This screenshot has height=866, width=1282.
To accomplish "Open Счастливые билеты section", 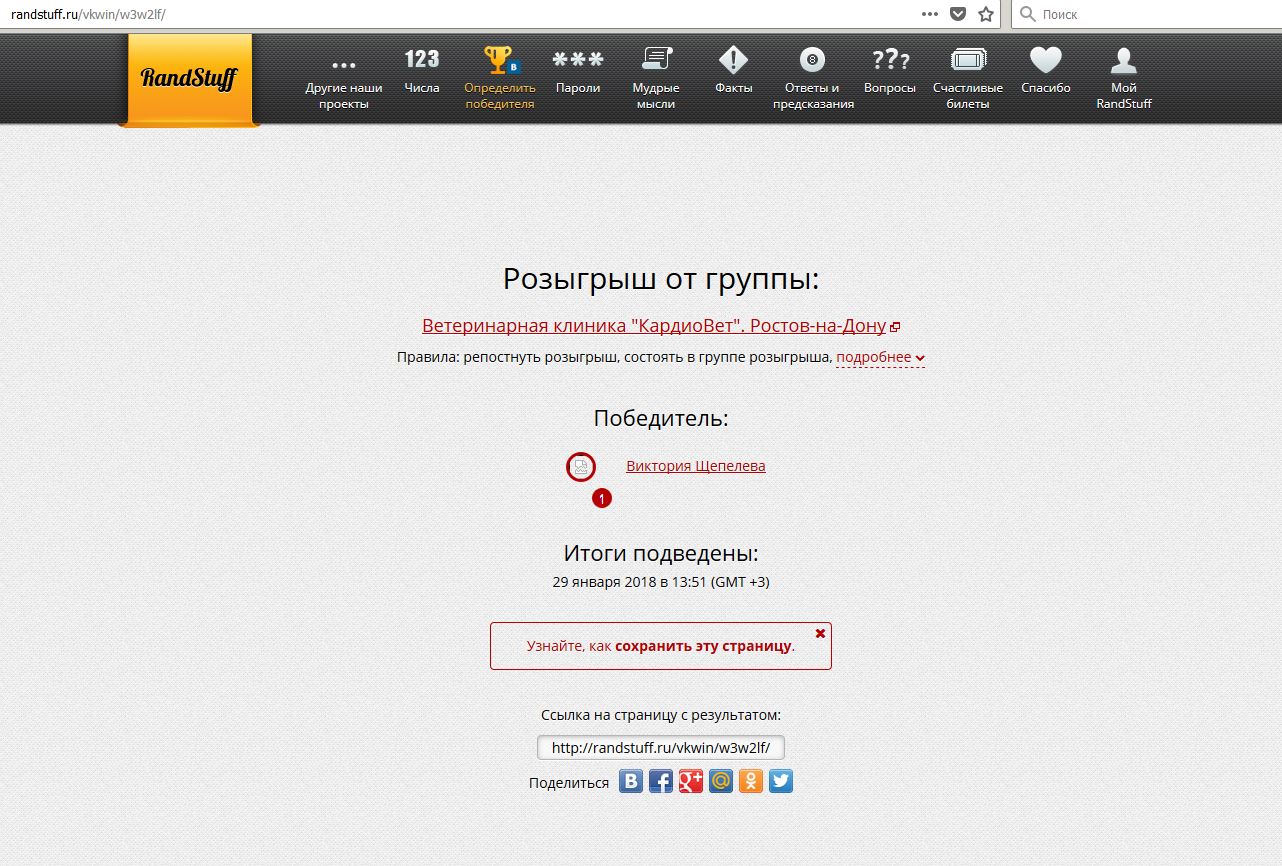I will (968, 80).
